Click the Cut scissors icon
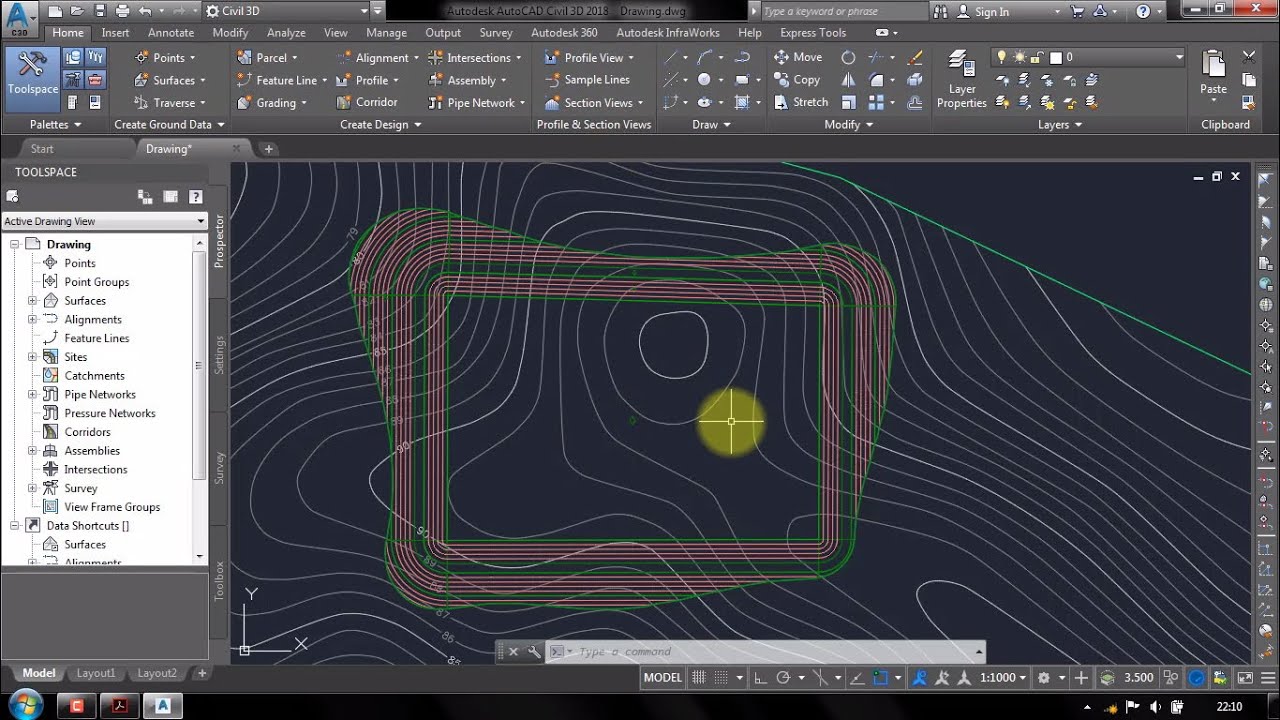This screenshot has height=720, width=1280. [1249, 57]
